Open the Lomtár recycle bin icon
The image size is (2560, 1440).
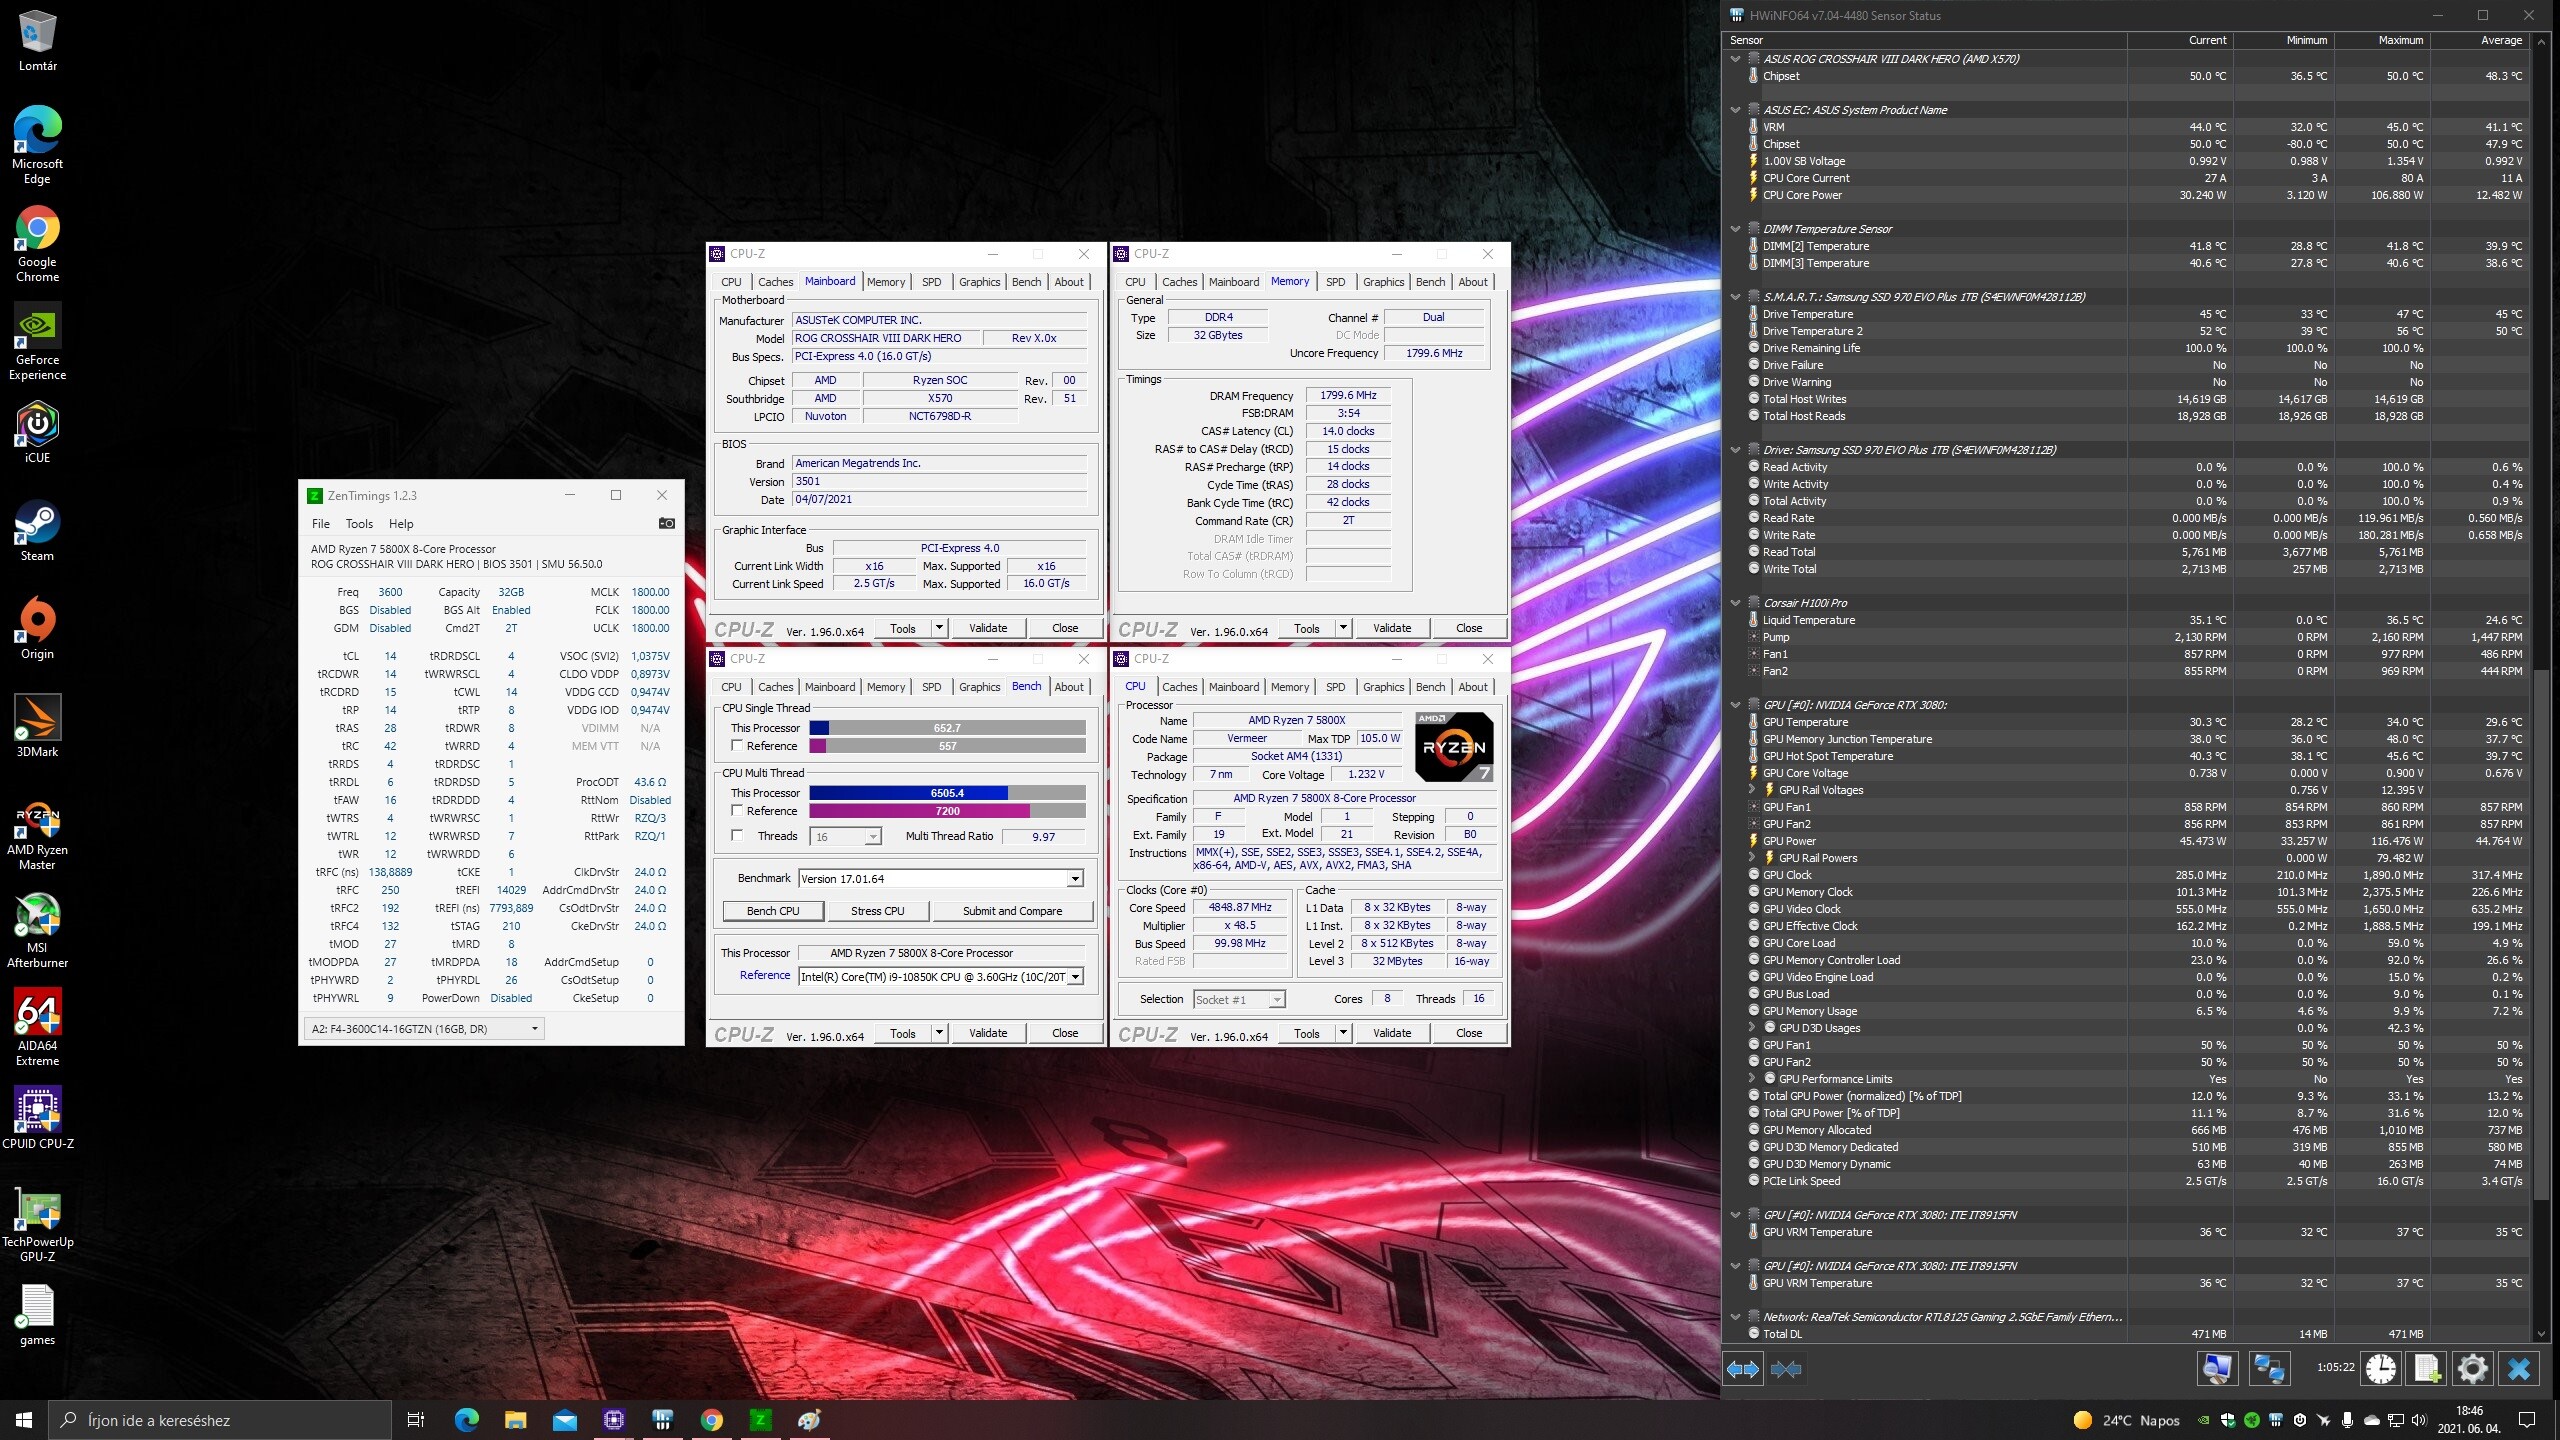37,40
